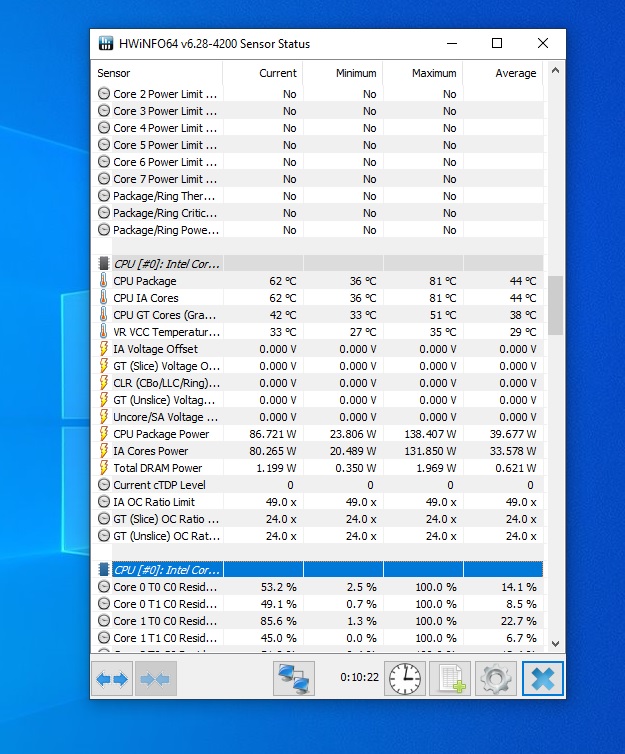
Task: Click the 86.721 W current value
Action: [273, 434]
